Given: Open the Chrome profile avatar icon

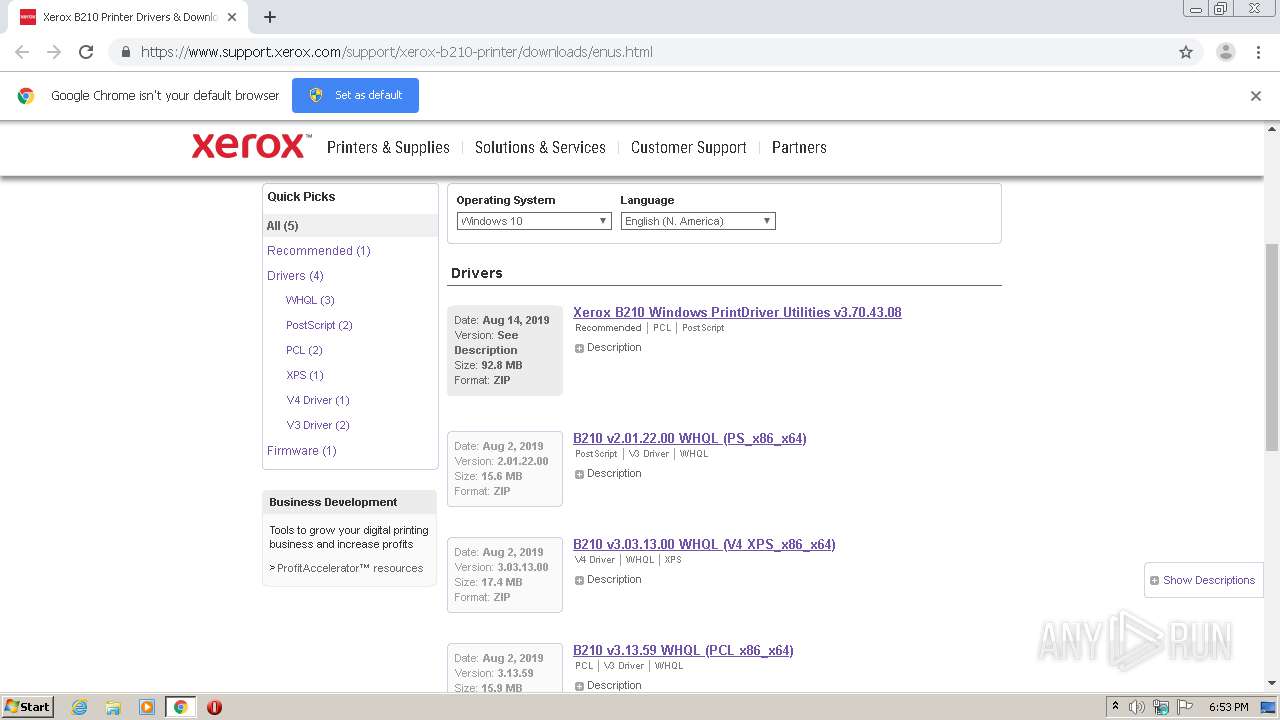Looking at the screenshot, I should click(1226, 52).
